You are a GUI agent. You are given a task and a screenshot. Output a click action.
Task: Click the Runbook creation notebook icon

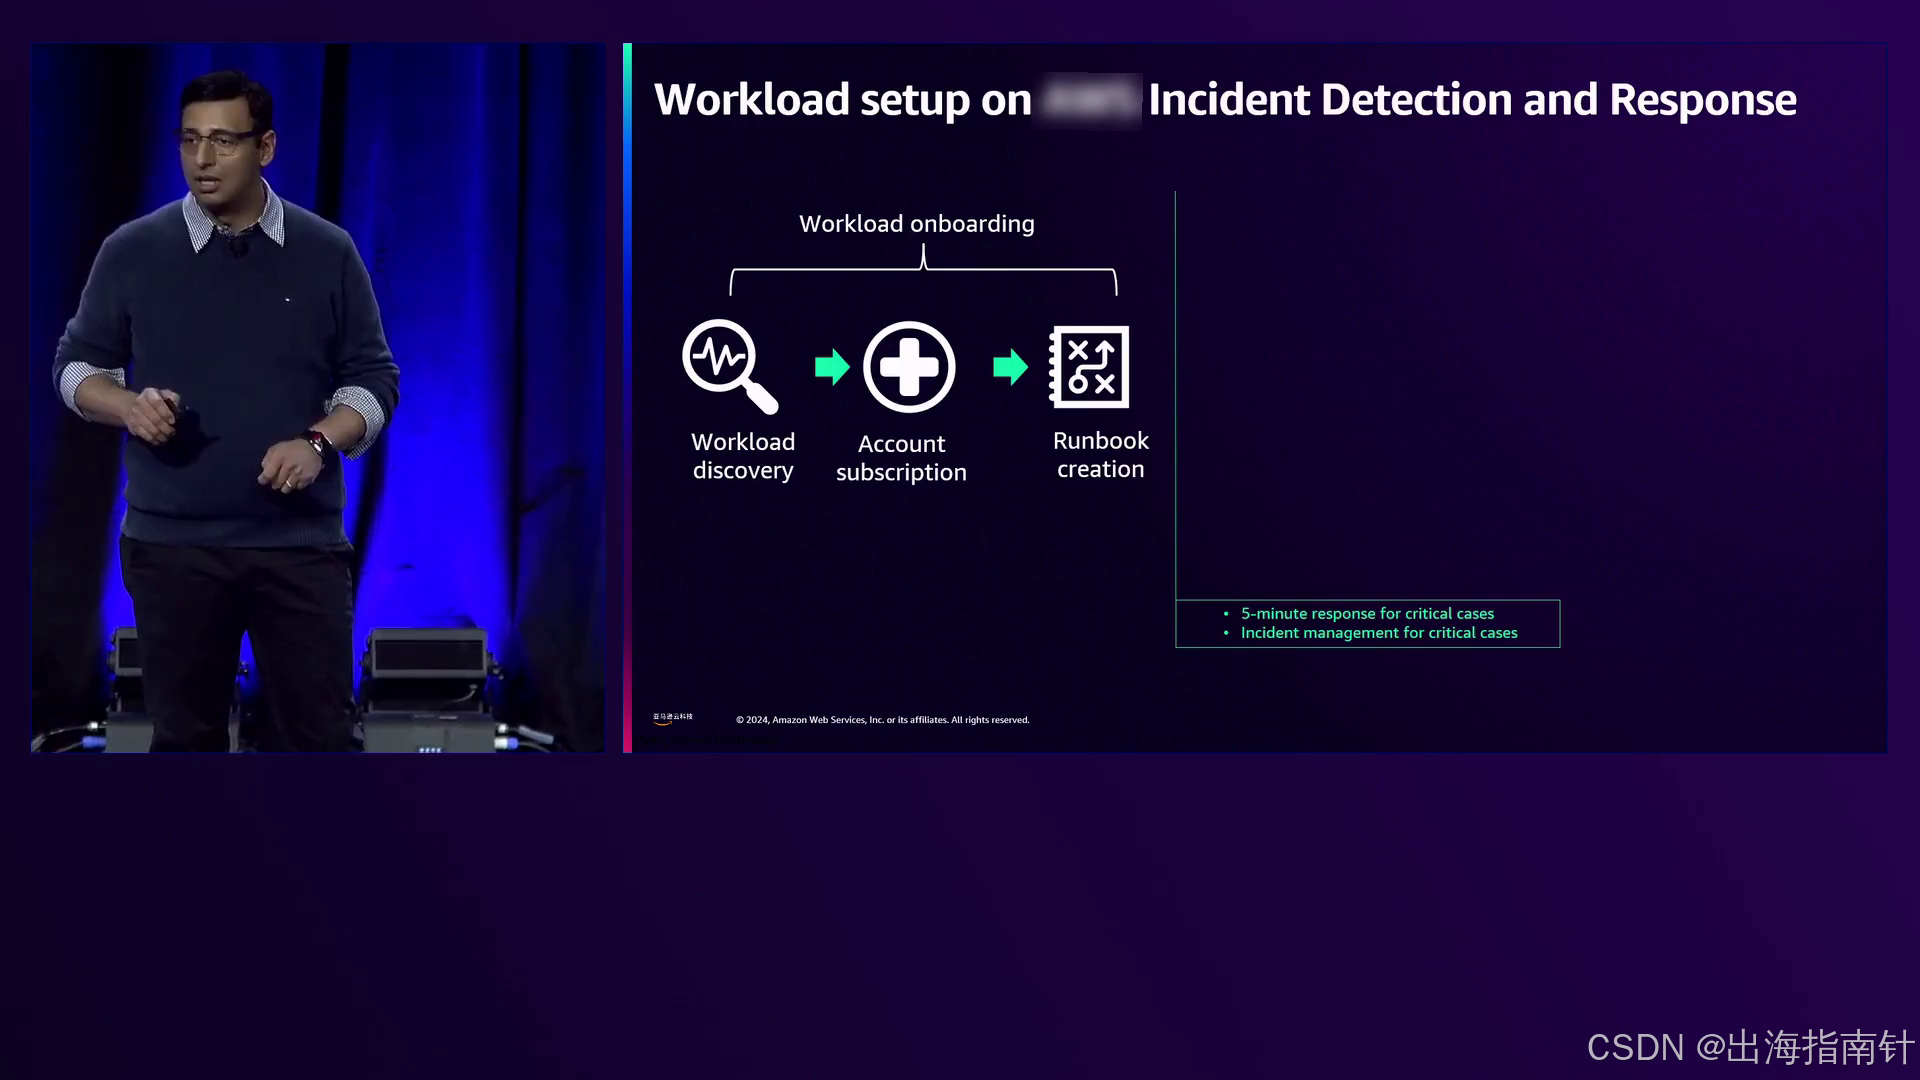click(1089, 367)
